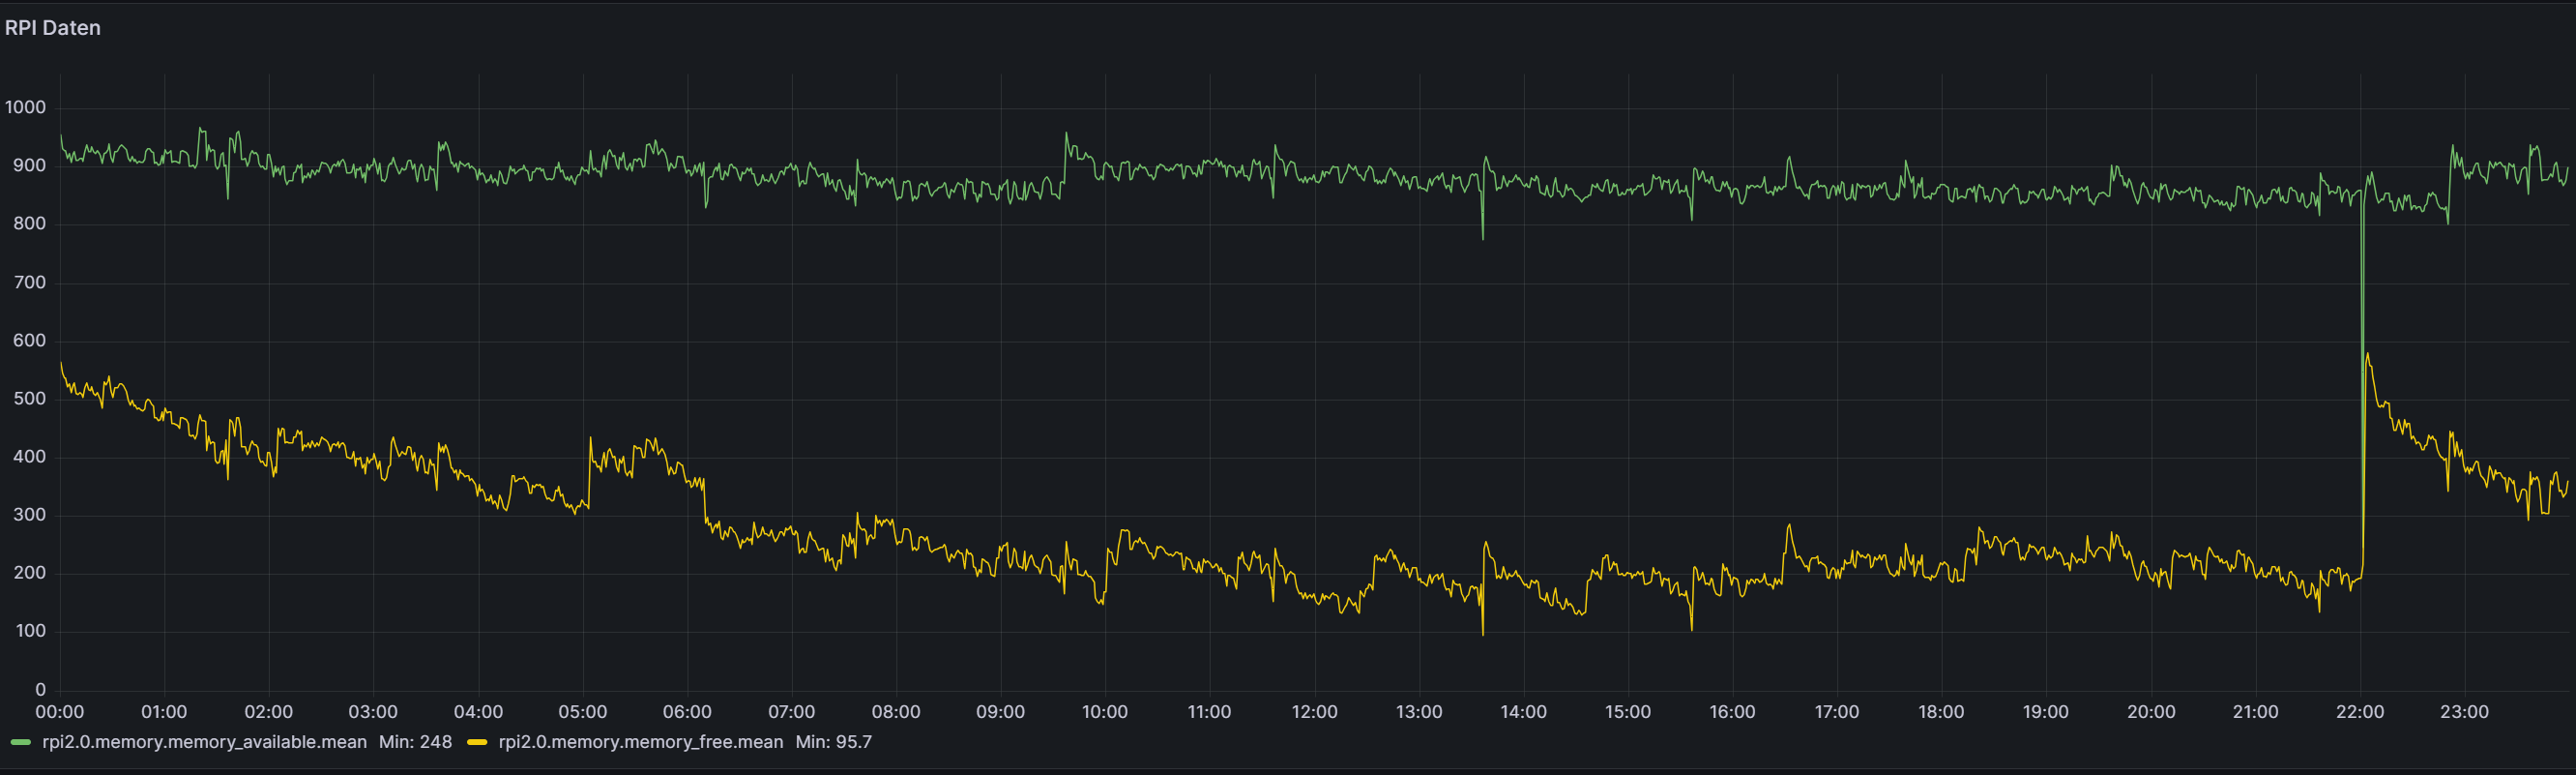Click the "Min: 248" legend value
This screenshot has height=775, width=2576.
415,742
